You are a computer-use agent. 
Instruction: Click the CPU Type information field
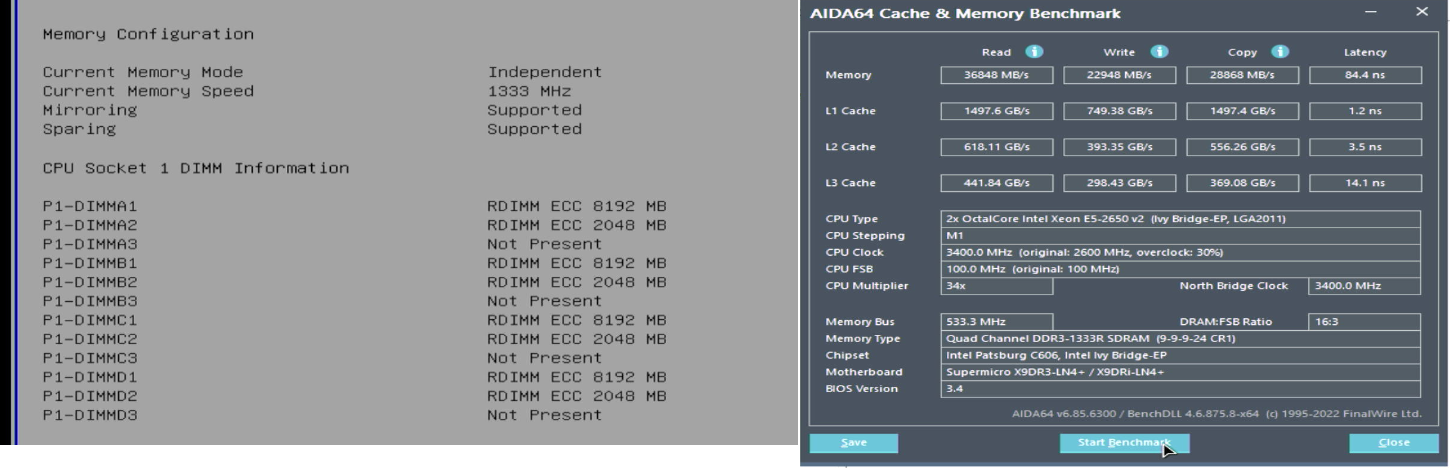coord(1181,218)
